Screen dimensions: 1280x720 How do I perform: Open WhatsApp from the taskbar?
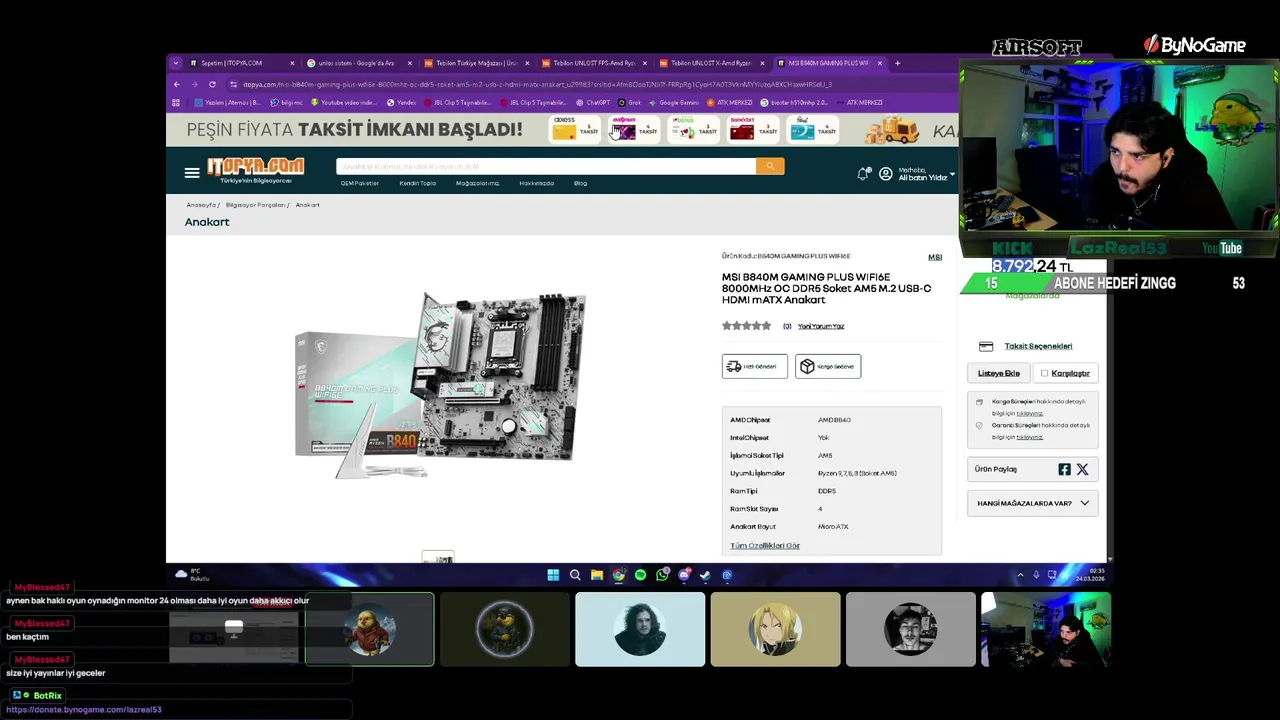[662, 575]
